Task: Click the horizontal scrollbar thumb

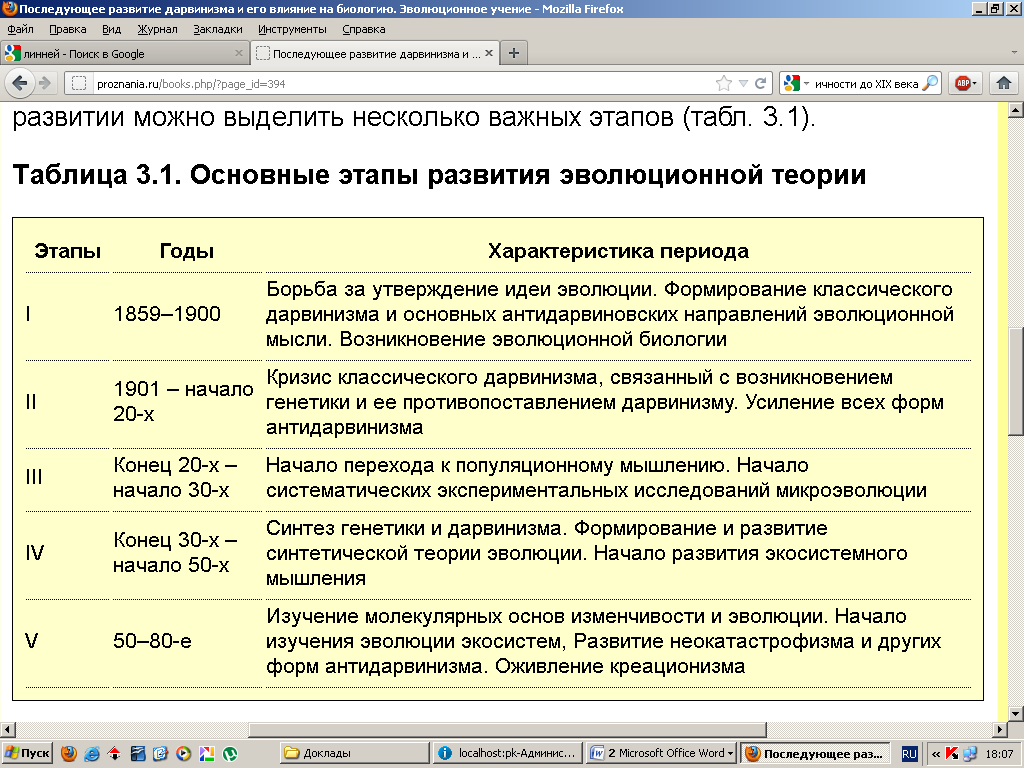Action: 507,729
